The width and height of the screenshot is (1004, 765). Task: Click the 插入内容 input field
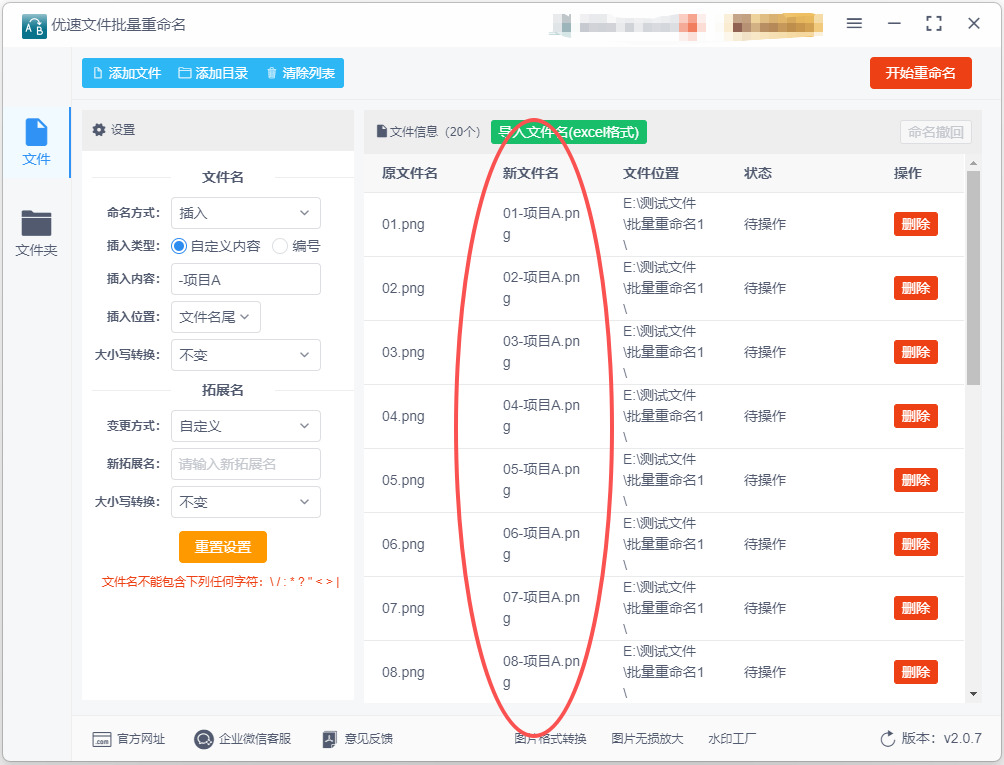tap(246, 280)
